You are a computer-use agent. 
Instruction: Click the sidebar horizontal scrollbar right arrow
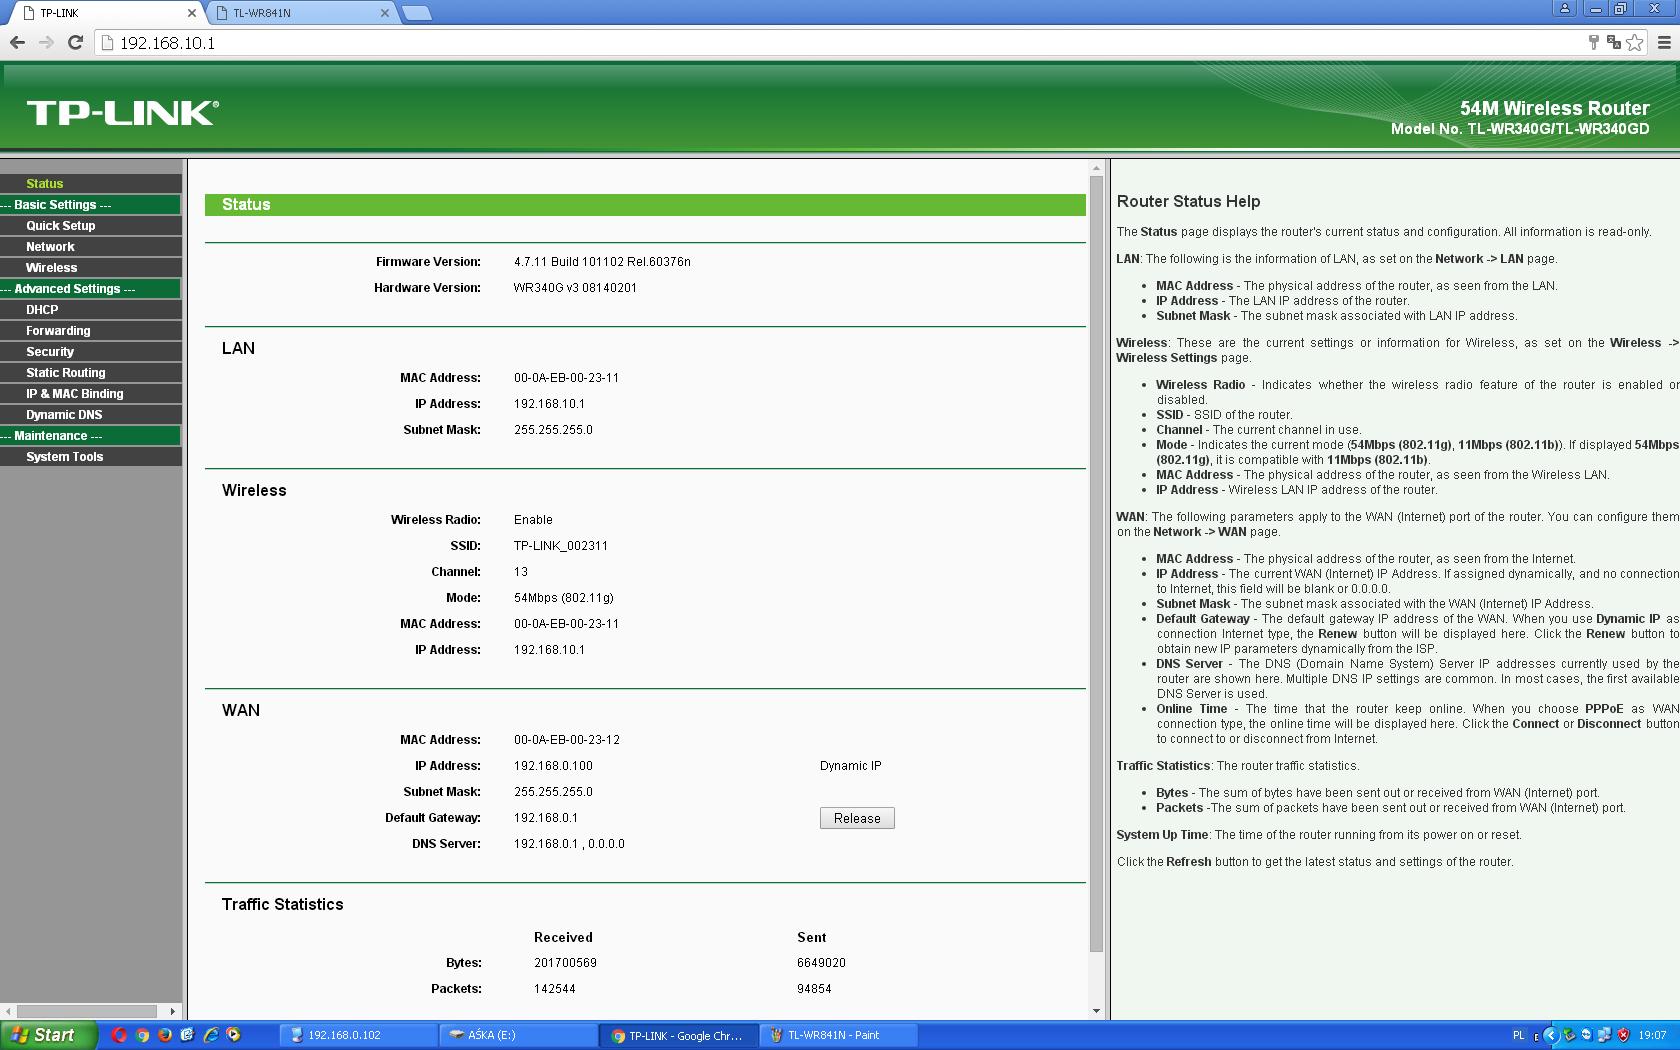pos(173,1011)
